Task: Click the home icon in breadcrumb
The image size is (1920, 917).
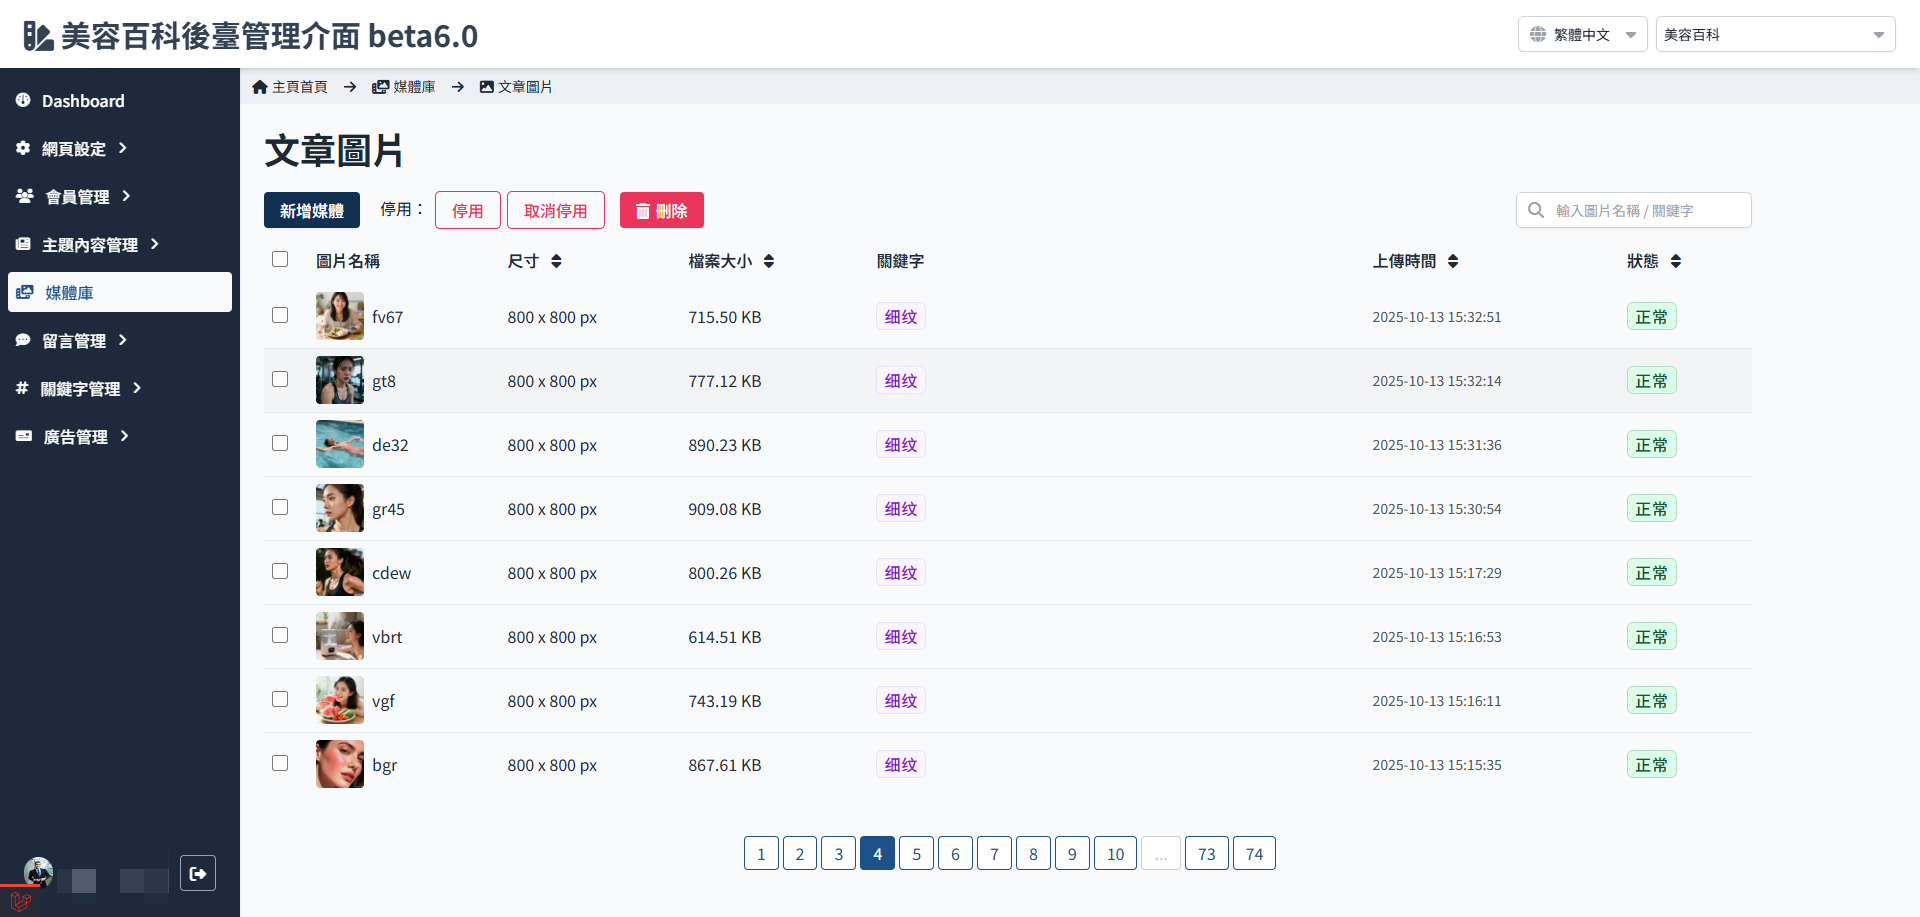Action: [260, 87]
